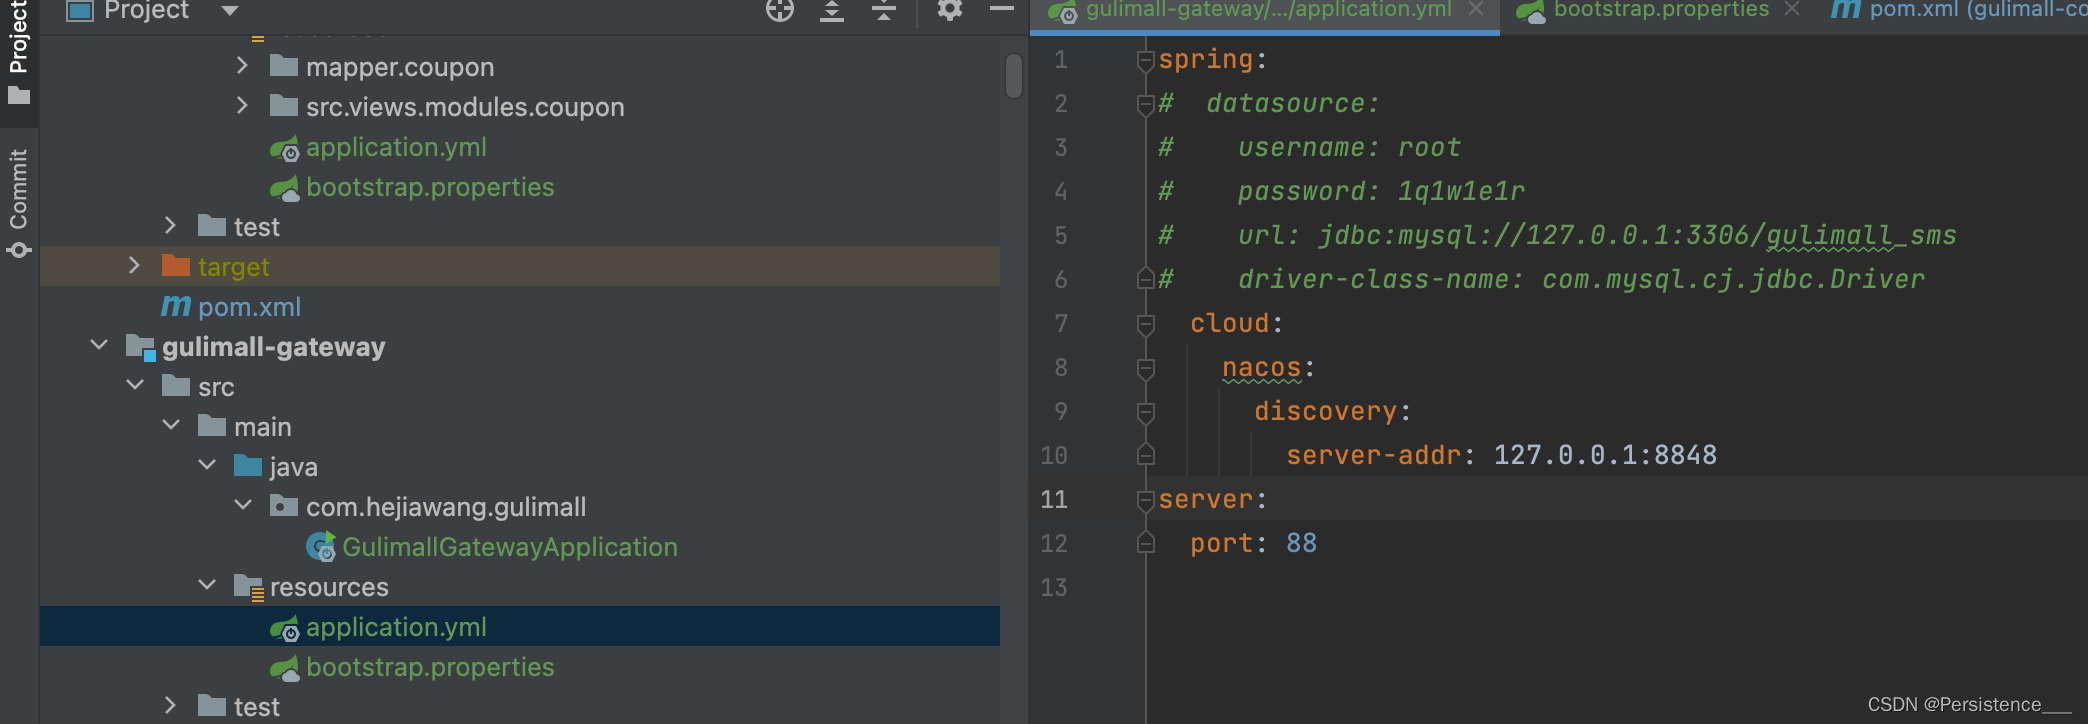
Task: Fold the discovery block at line 9
Action: tap(1146, 412)
